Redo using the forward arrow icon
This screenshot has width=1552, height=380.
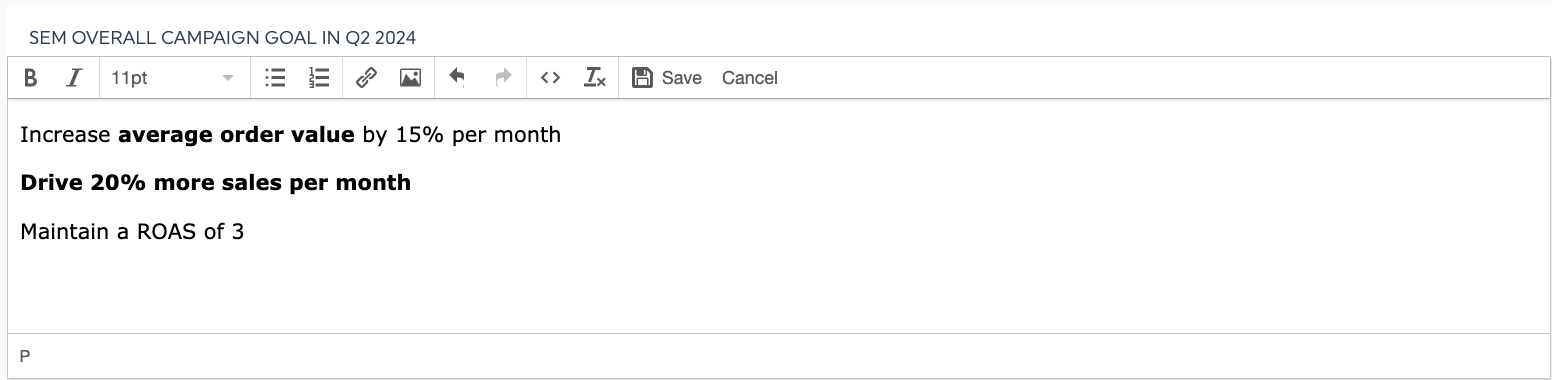[x=504, y=78]
